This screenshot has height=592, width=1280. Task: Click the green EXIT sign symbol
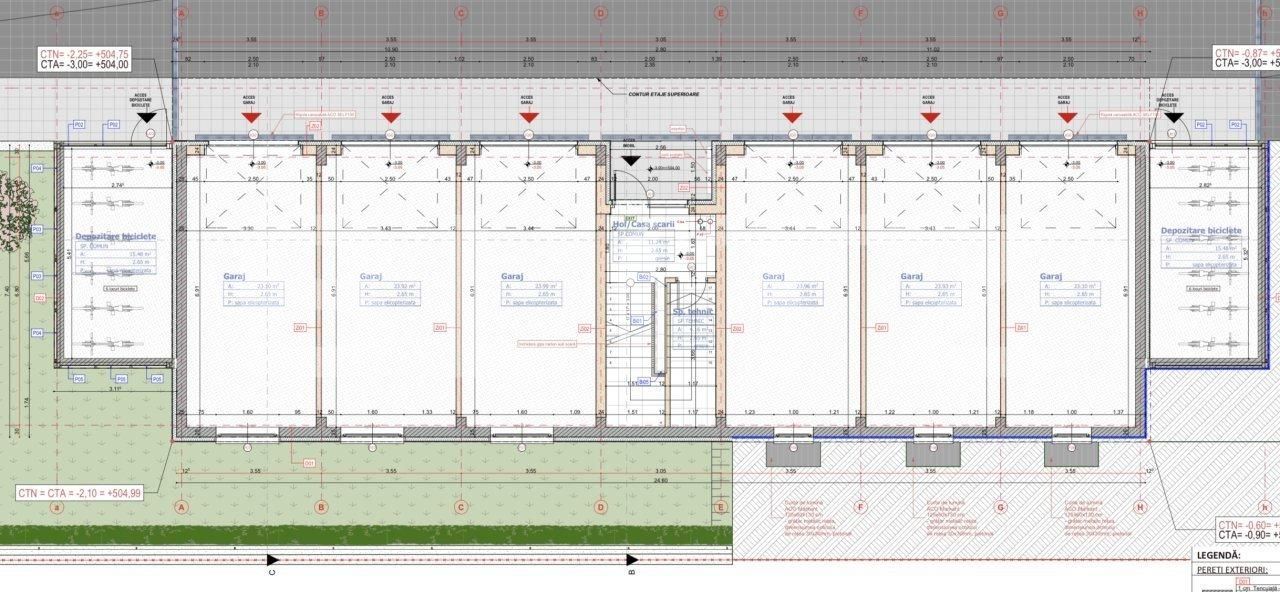pyautogui.click(x=630, y=216)
